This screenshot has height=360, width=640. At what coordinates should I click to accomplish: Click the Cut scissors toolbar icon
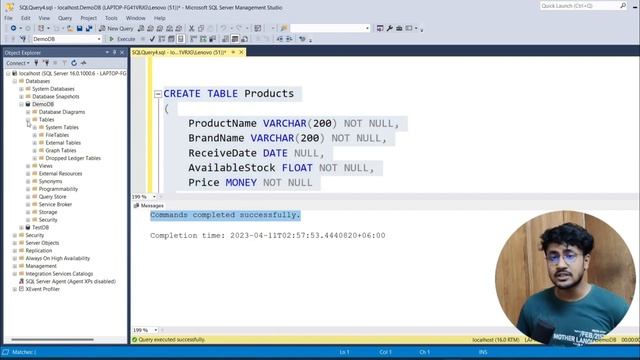pos(191,28)
